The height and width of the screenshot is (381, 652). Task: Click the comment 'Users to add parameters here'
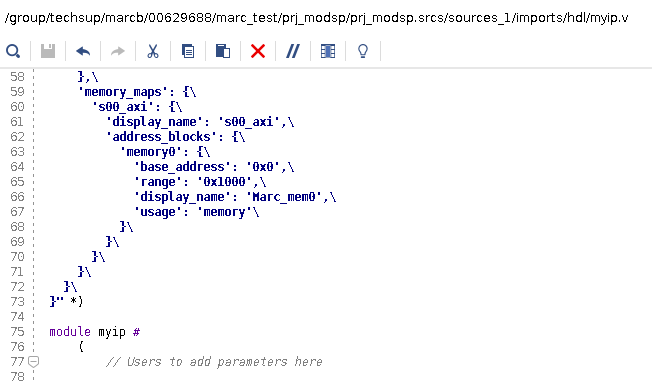click(214, 361)
